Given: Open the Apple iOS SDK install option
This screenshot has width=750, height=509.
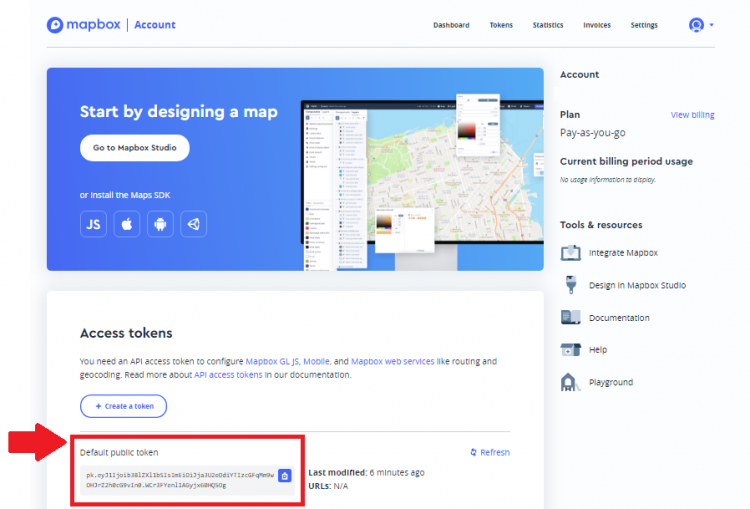Looking at the screenshot, I should click(127, 224).
